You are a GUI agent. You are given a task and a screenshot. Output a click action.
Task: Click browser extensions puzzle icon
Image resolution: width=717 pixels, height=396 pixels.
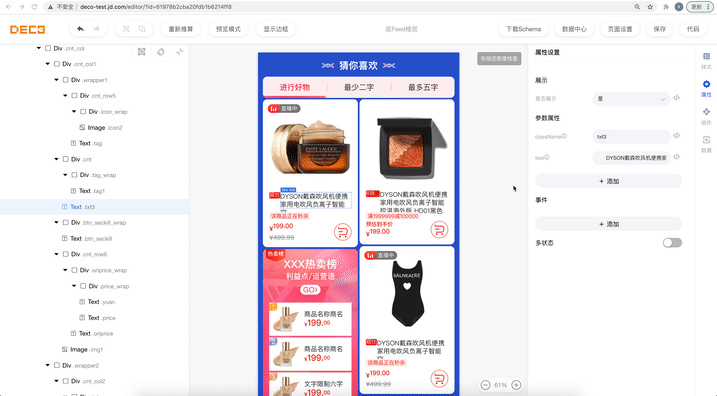click(x=666, y=7)
